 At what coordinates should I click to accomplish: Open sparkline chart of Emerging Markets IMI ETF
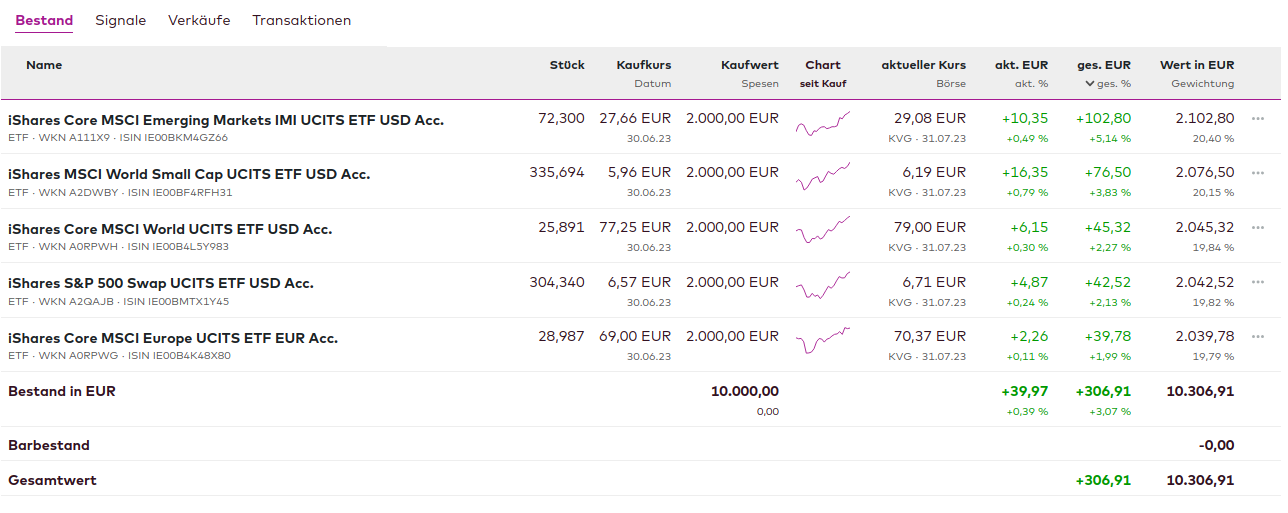(823, 125)
